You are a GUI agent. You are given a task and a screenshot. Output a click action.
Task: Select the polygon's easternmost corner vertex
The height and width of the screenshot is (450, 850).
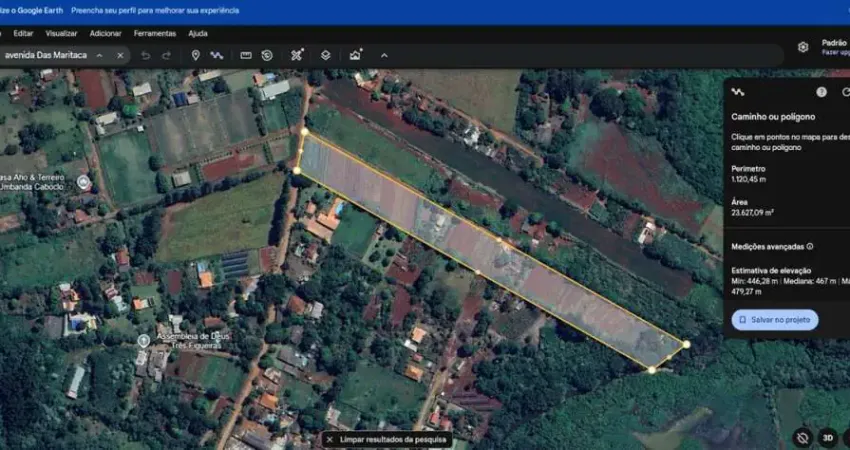pos(686,344)
